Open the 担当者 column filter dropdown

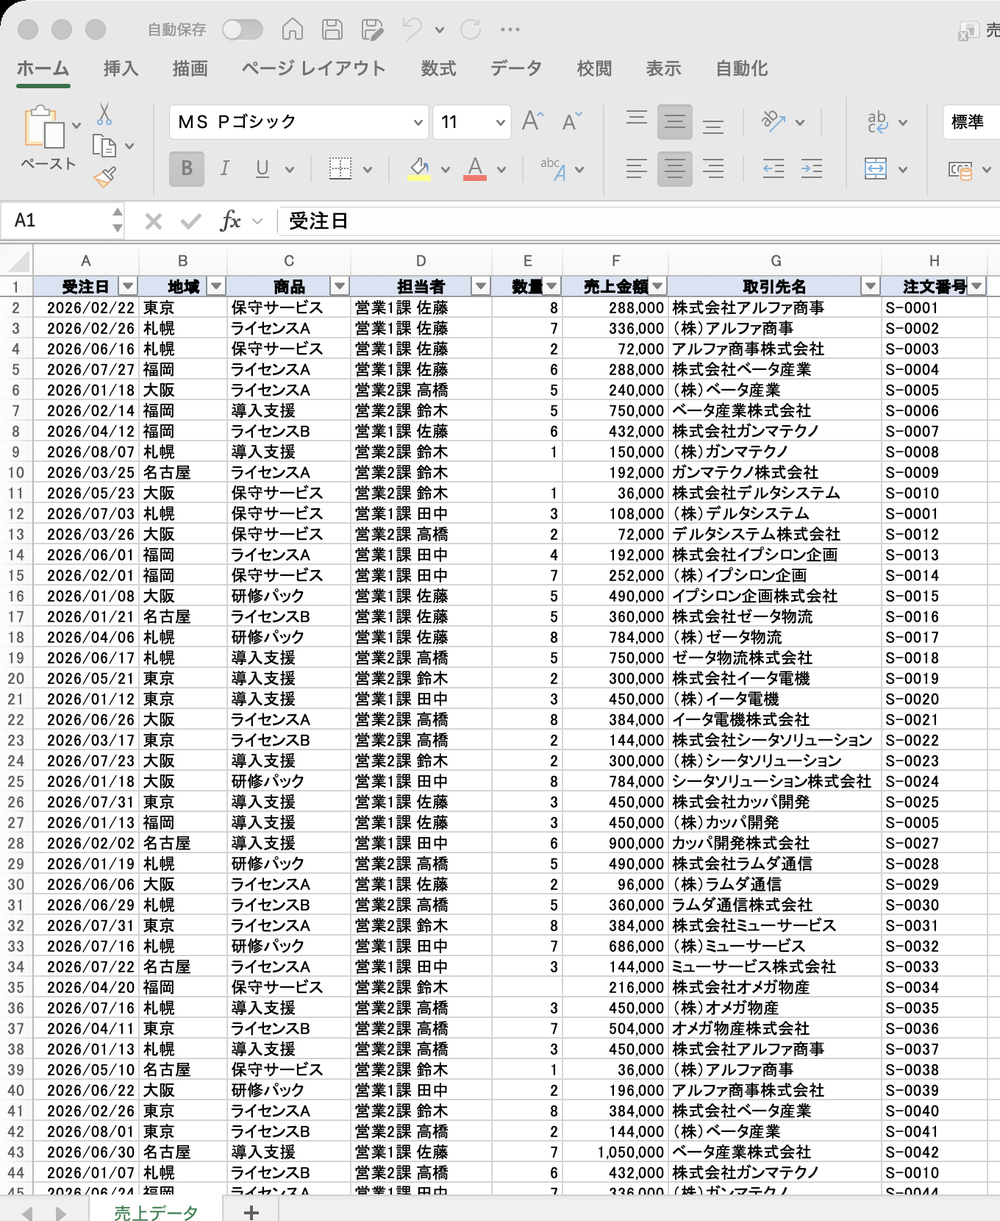pos(481,287)
